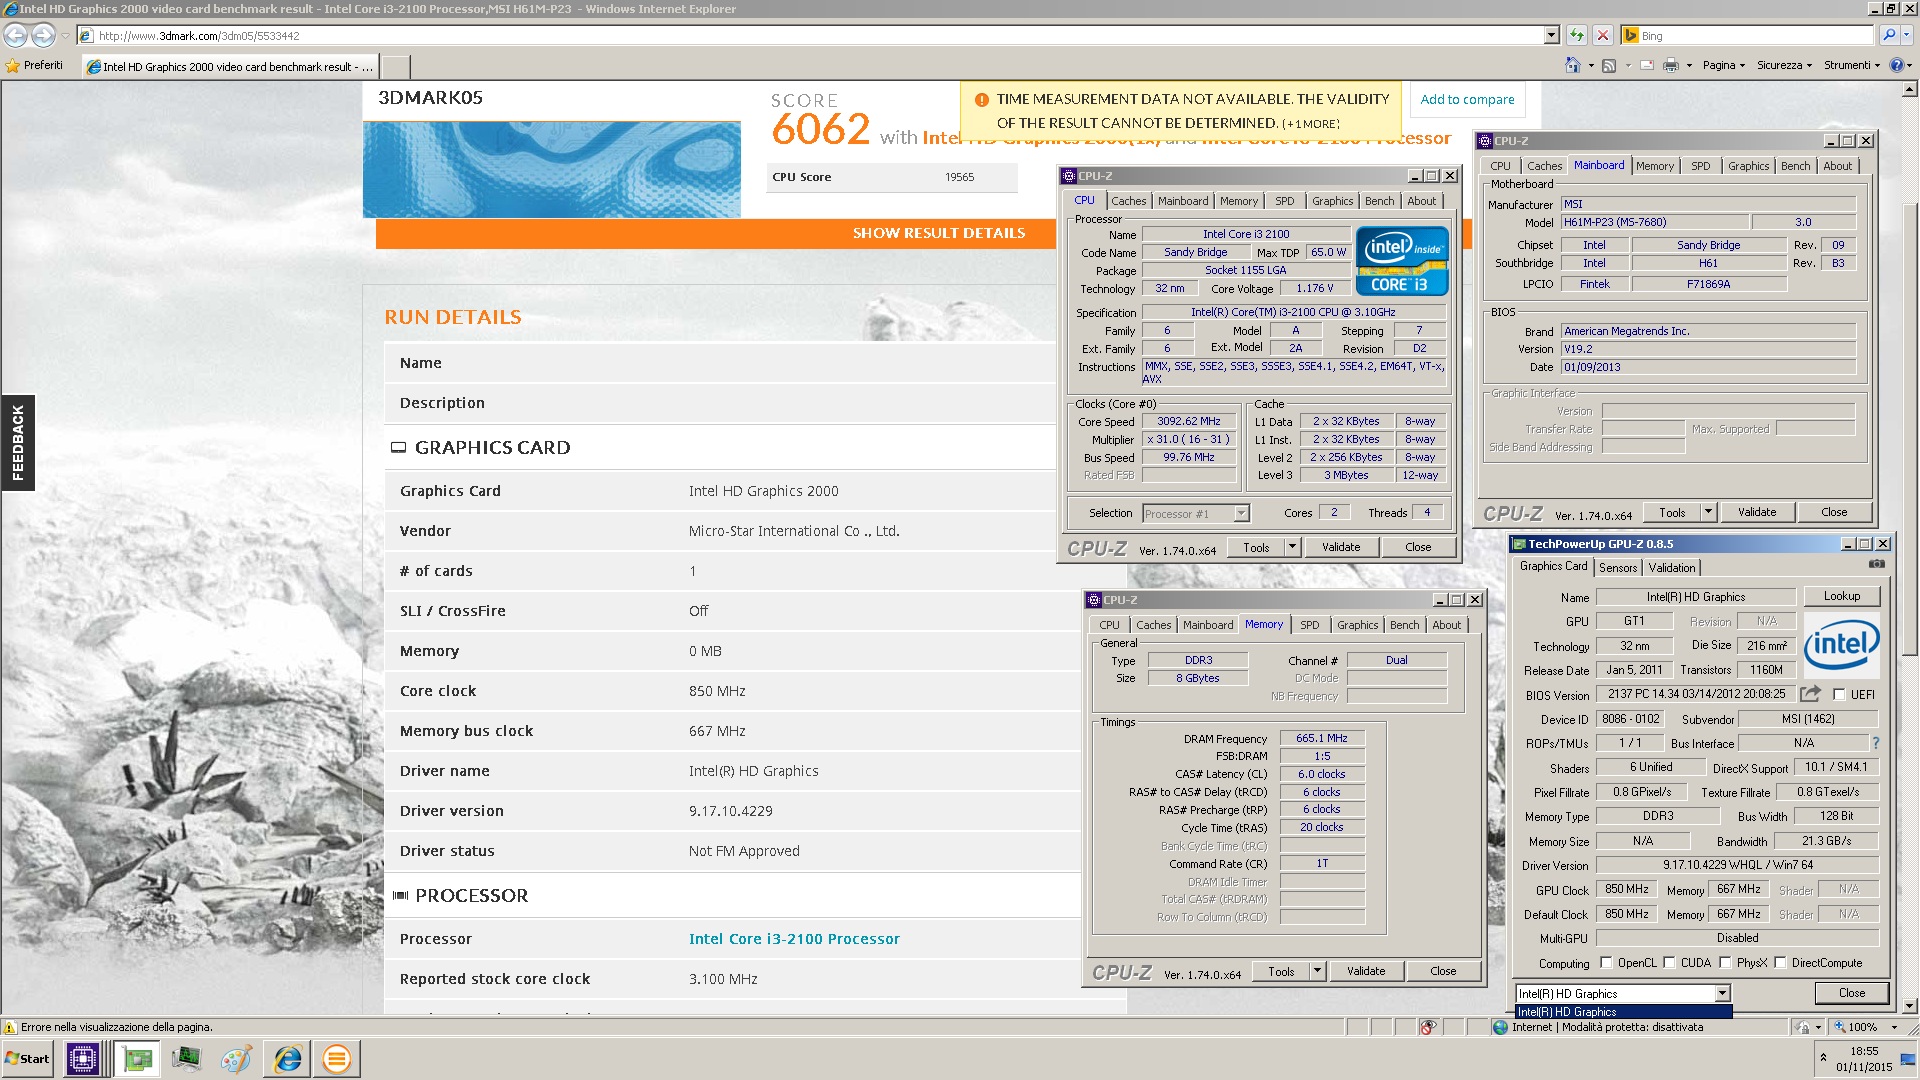Click the browser vertical scrollbar down arrow
Viewport: 1920px width, 1080px height.
pyautogui.click(x=1909, y=1006)
